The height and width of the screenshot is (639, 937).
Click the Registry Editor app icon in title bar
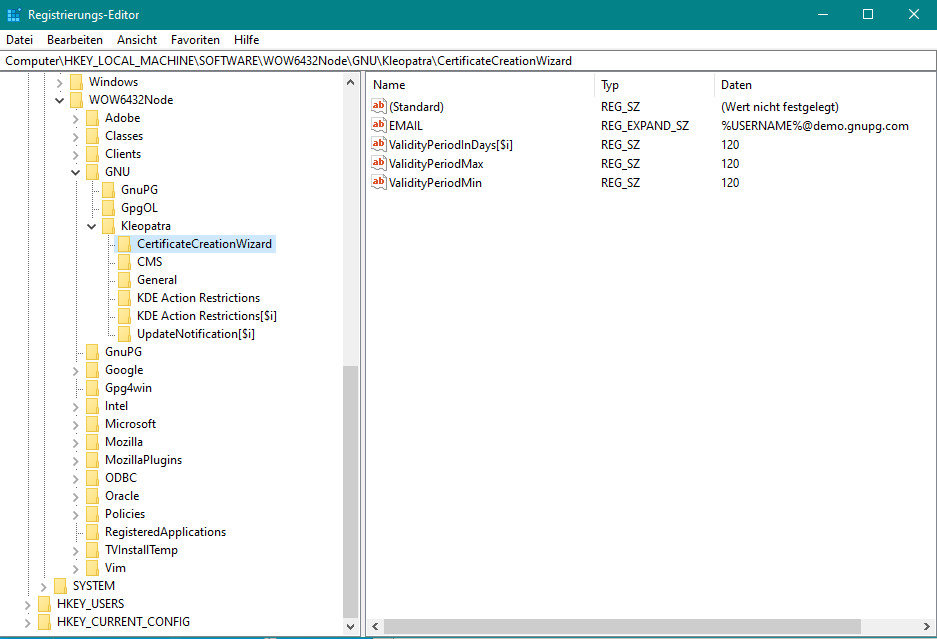pos(14,15)
